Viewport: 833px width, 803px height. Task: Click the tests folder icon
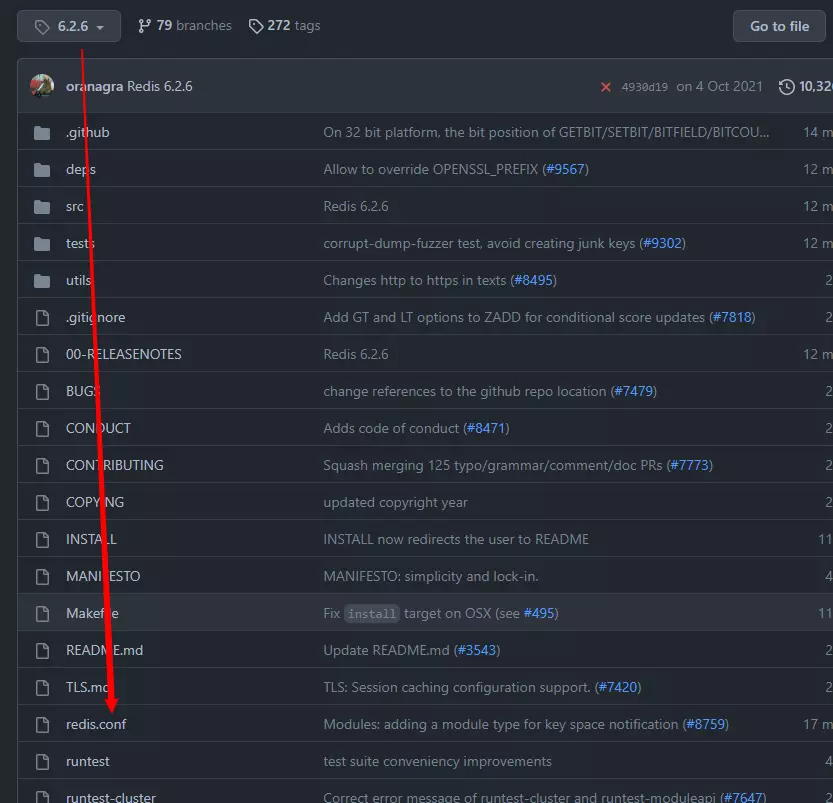pyautogui.click(x=42, y=244)
